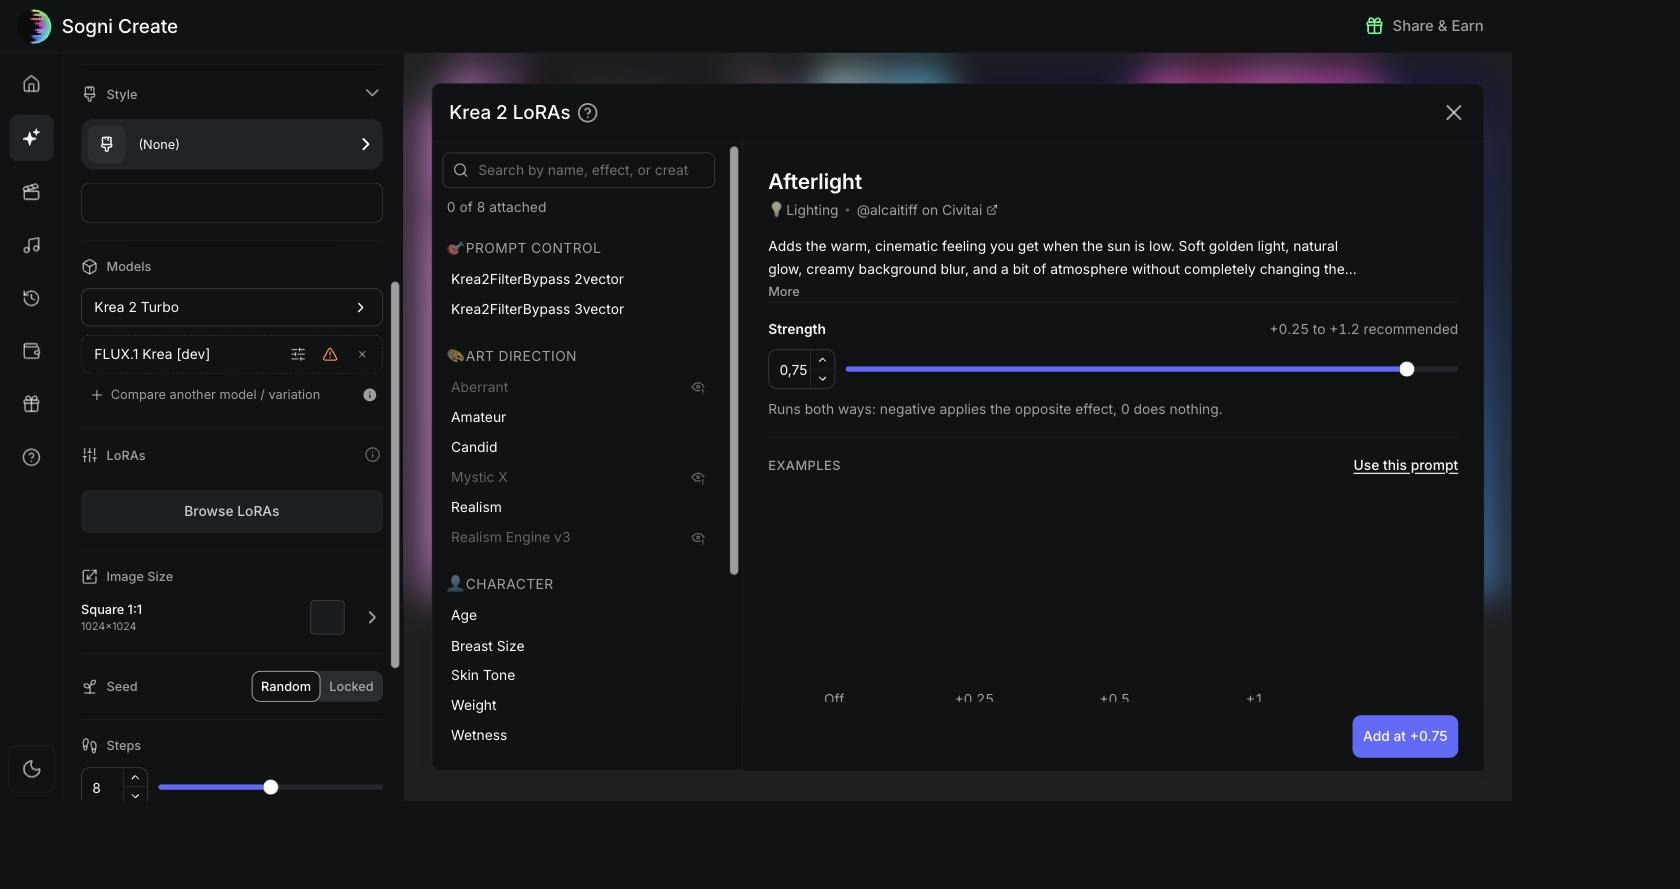Viewport: 1680px width, 889px height.
Task: Decrease Strength value with down arrow
Action: [x=822, y=379]
